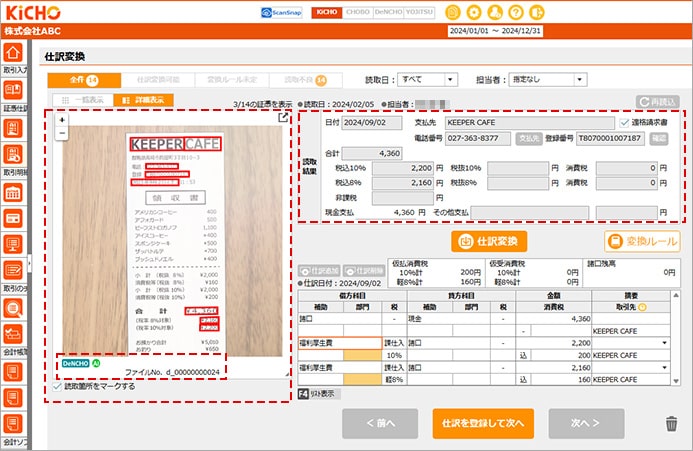Open the credit card icon in sidebar
The width and height of the screenshot is (693, 451).
[x=13, y=218]
